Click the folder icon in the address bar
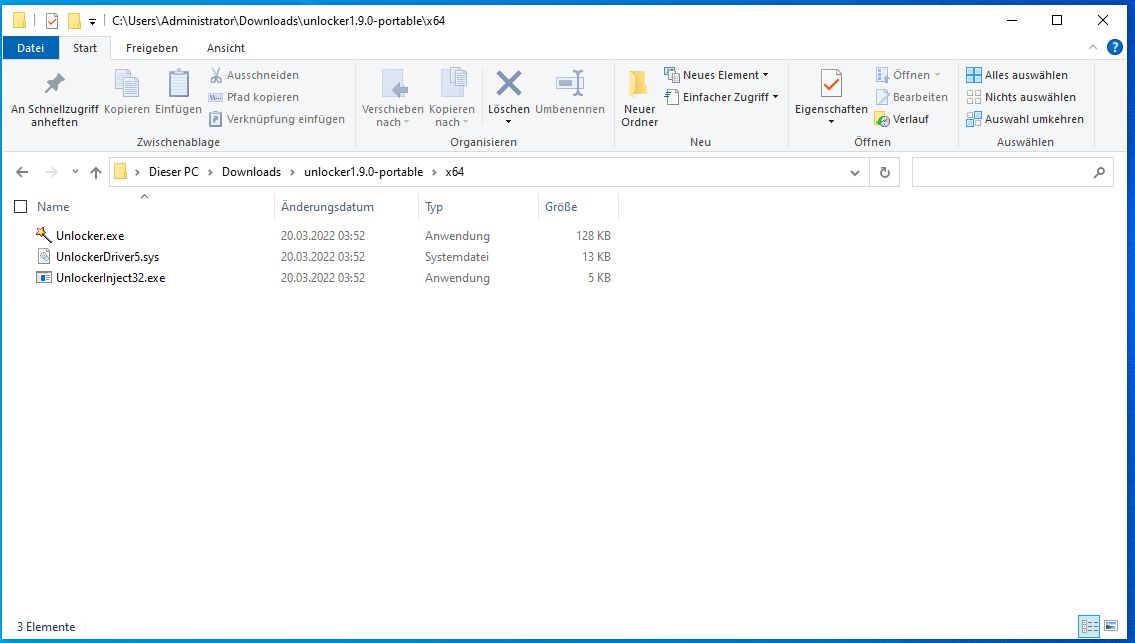This screenshot has height=643, width=1135. 121,172
